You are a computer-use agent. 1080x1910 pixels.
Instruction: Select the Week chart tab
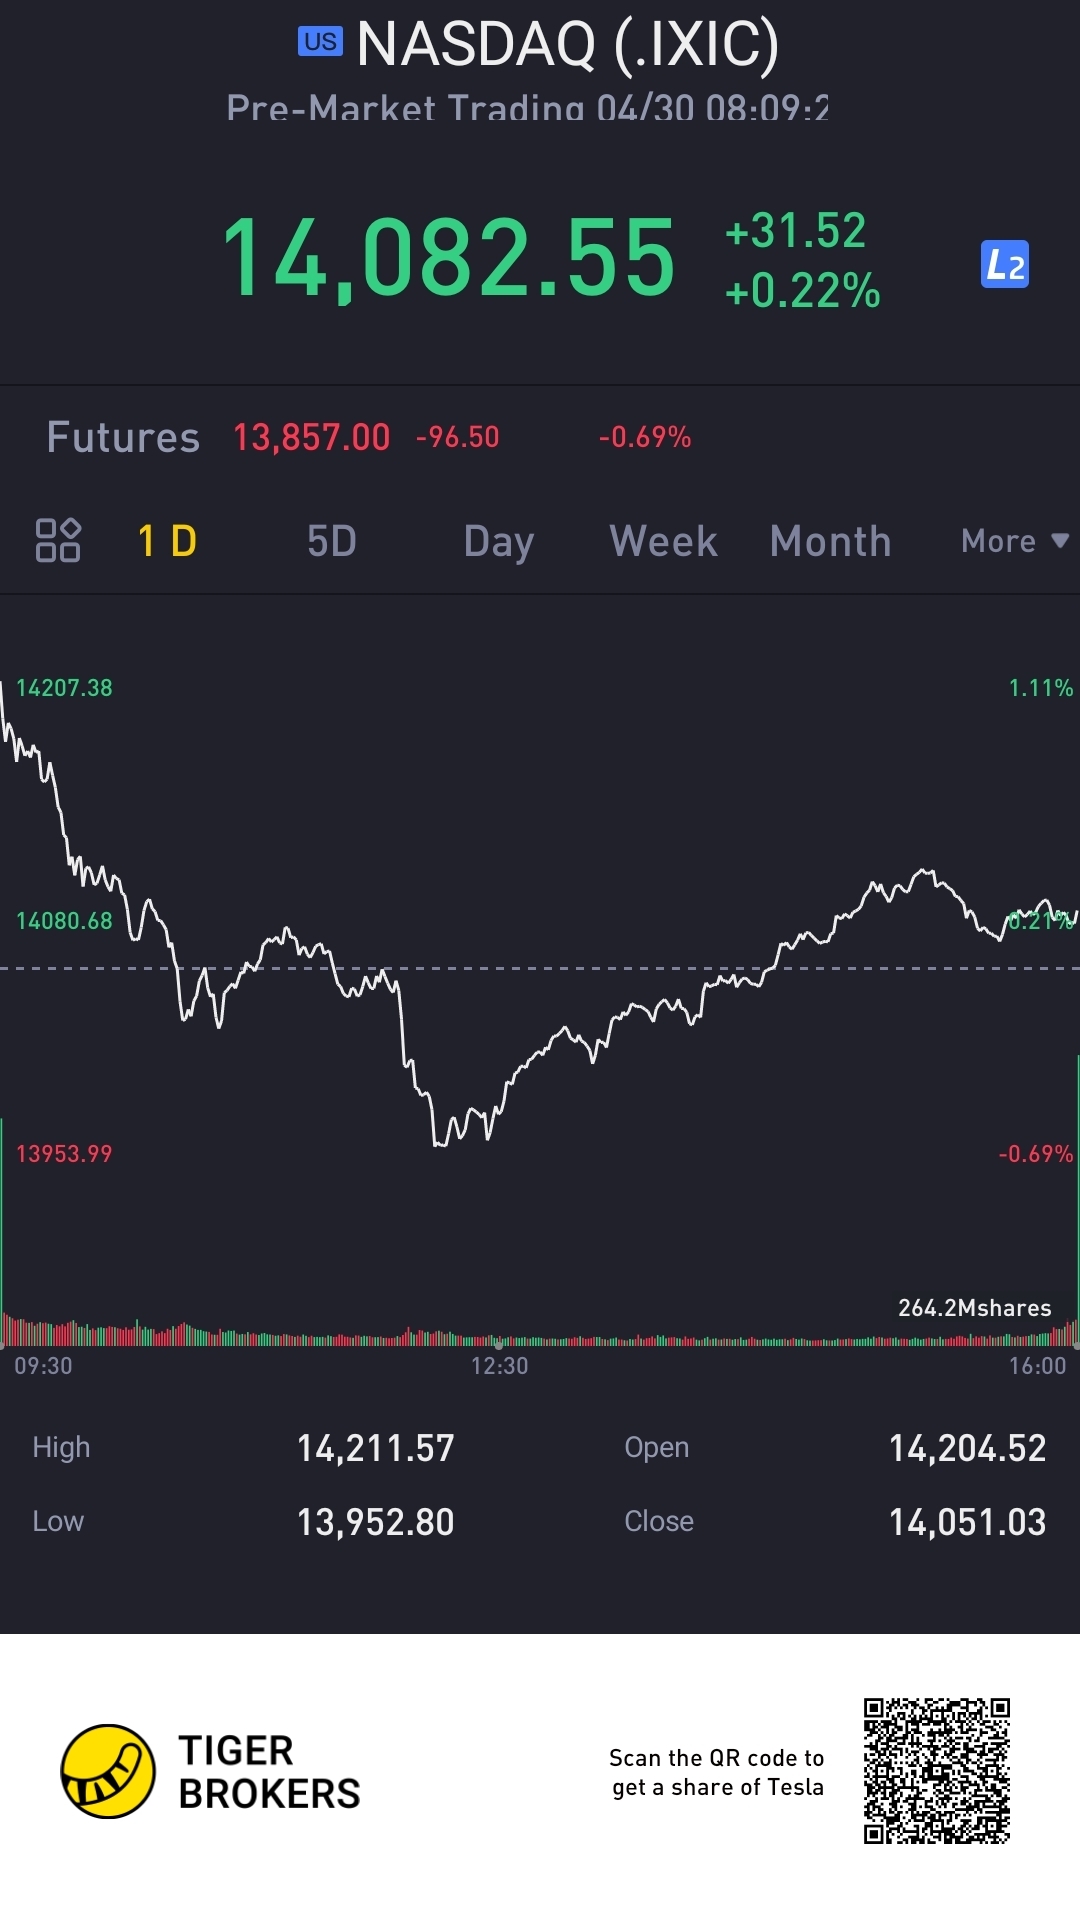(x=663, y=541)
